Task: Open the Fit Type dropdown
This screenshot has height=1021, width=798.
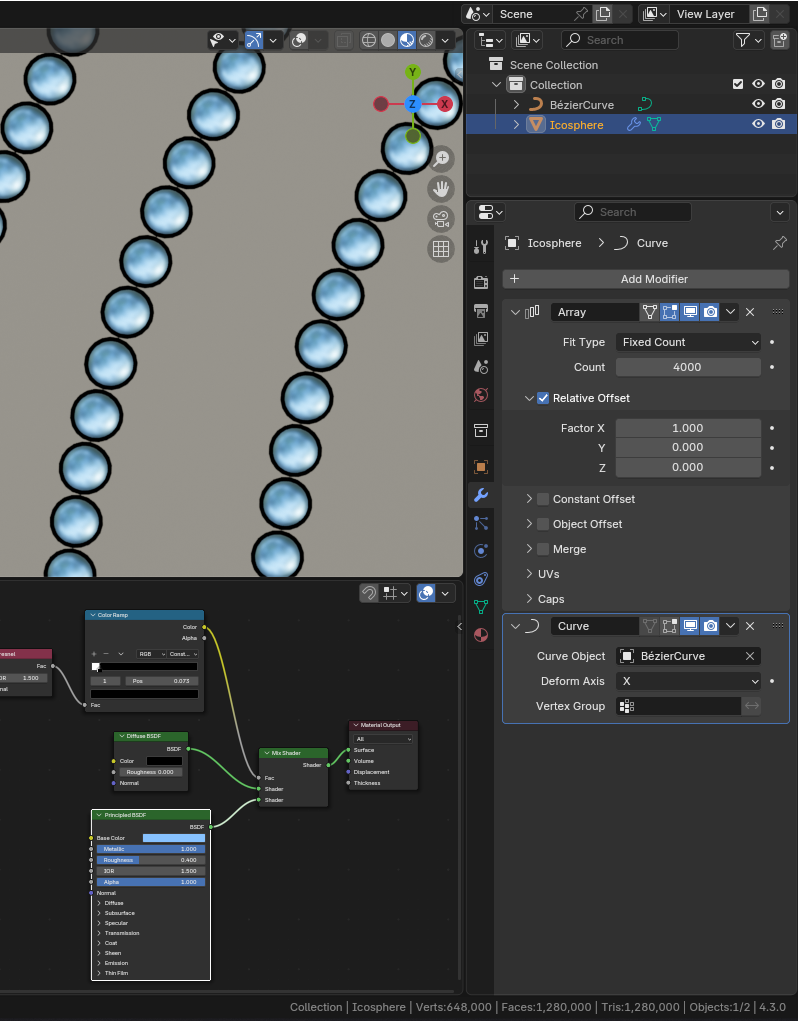Action: tap(688, 342)
